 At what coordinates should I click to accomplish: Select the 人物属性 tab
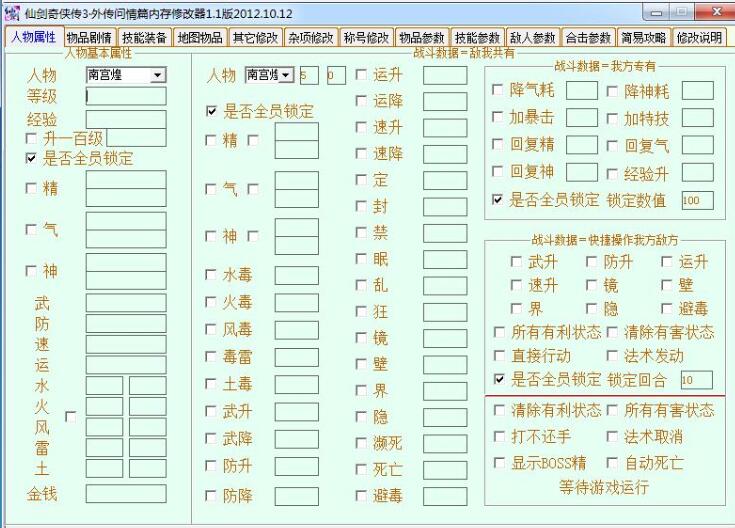pos(34,36)
